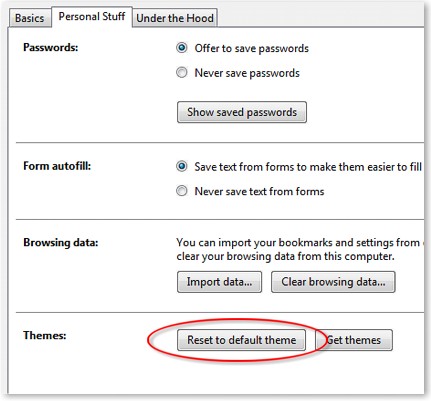The image size is (431, 401).
Task: Enable the Save text from forms radio option
Action: tap(182, 166)
